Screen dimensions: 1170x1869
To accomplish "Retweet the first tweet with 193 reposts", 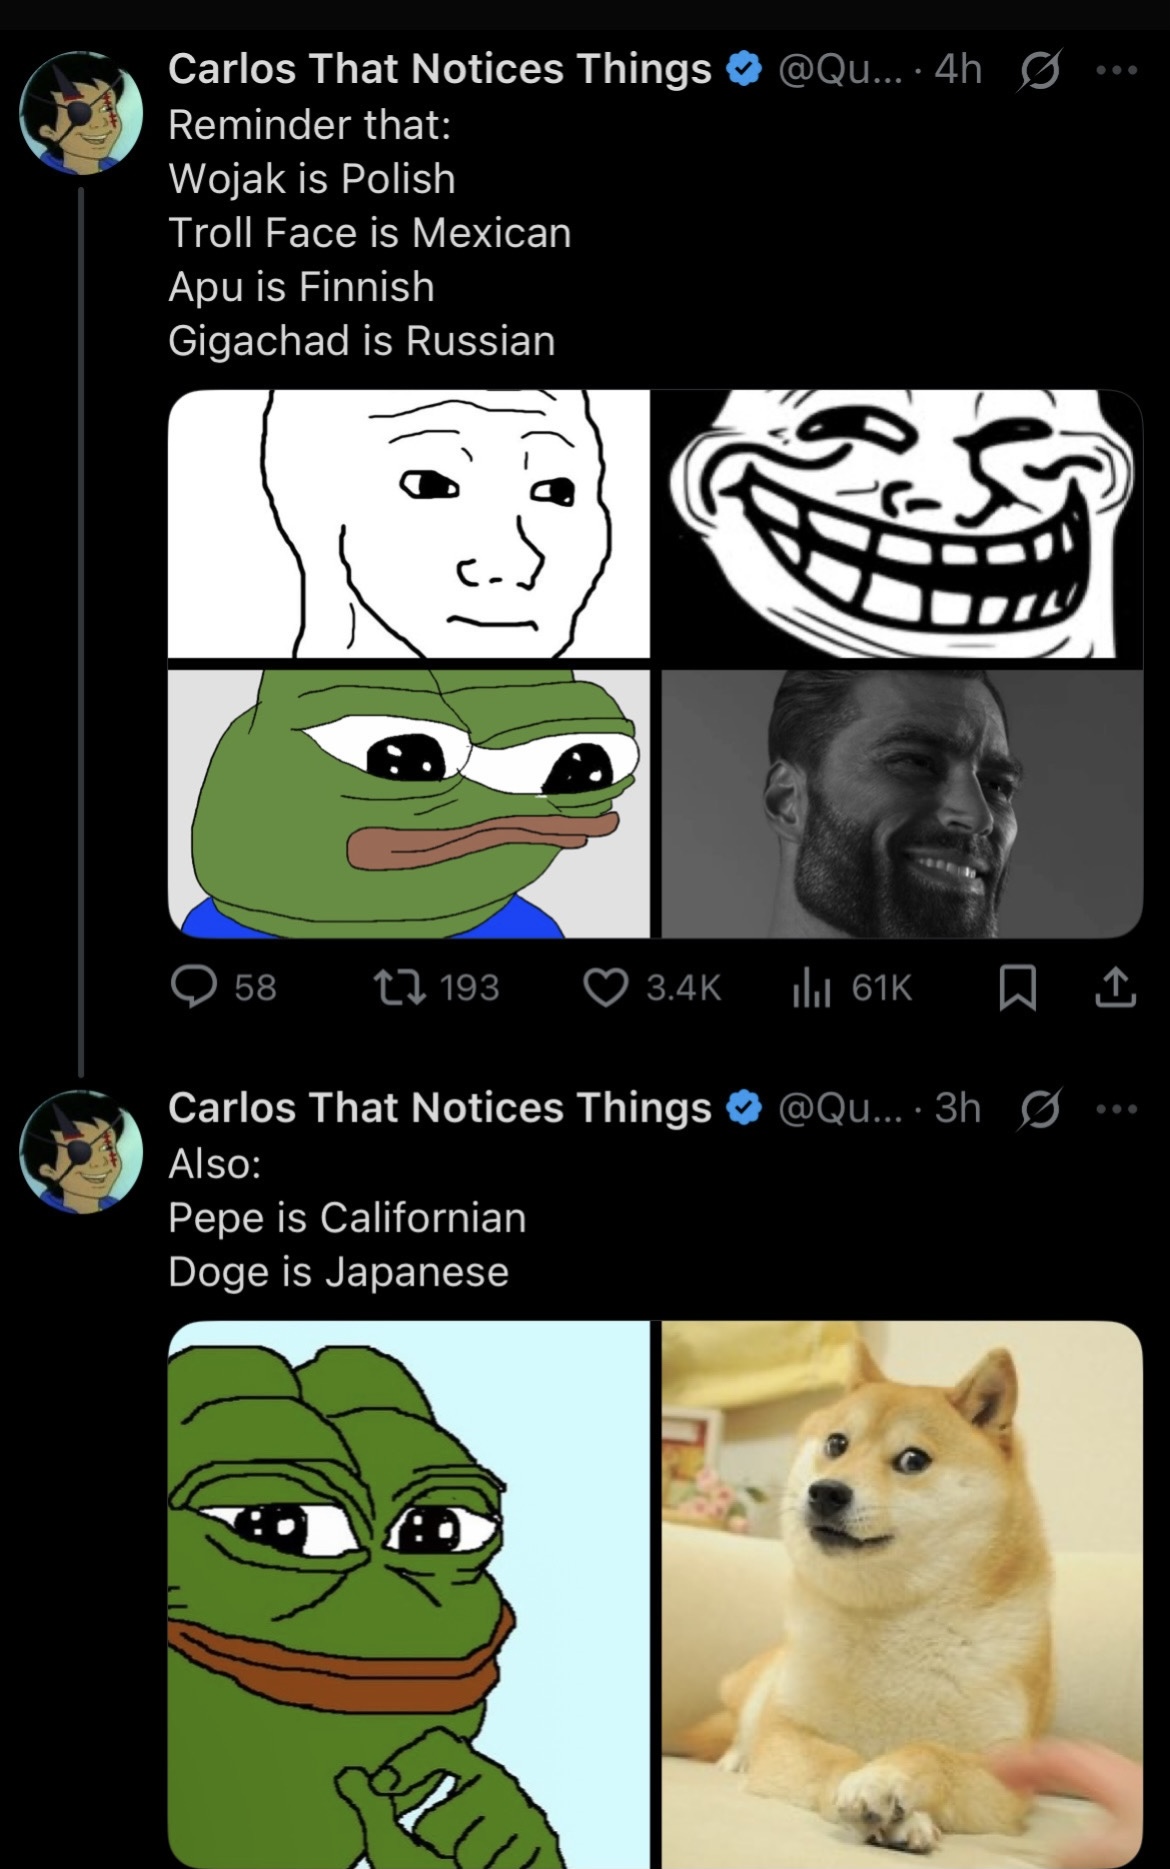I will coord(400,987).
